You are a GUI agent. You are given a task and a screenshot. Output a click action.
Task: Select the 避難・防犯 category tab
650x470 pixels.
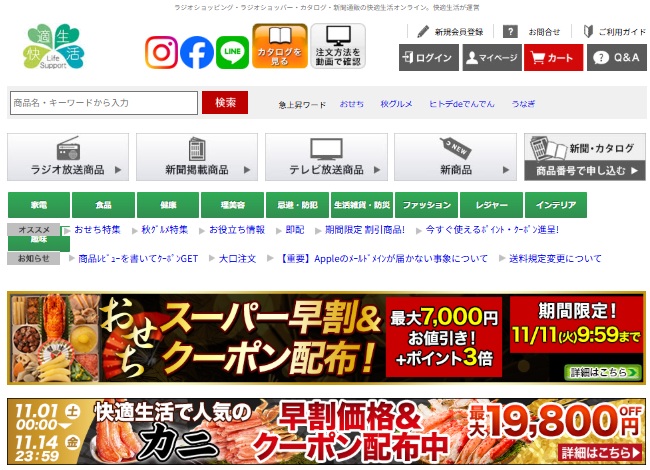click(297, 205)
